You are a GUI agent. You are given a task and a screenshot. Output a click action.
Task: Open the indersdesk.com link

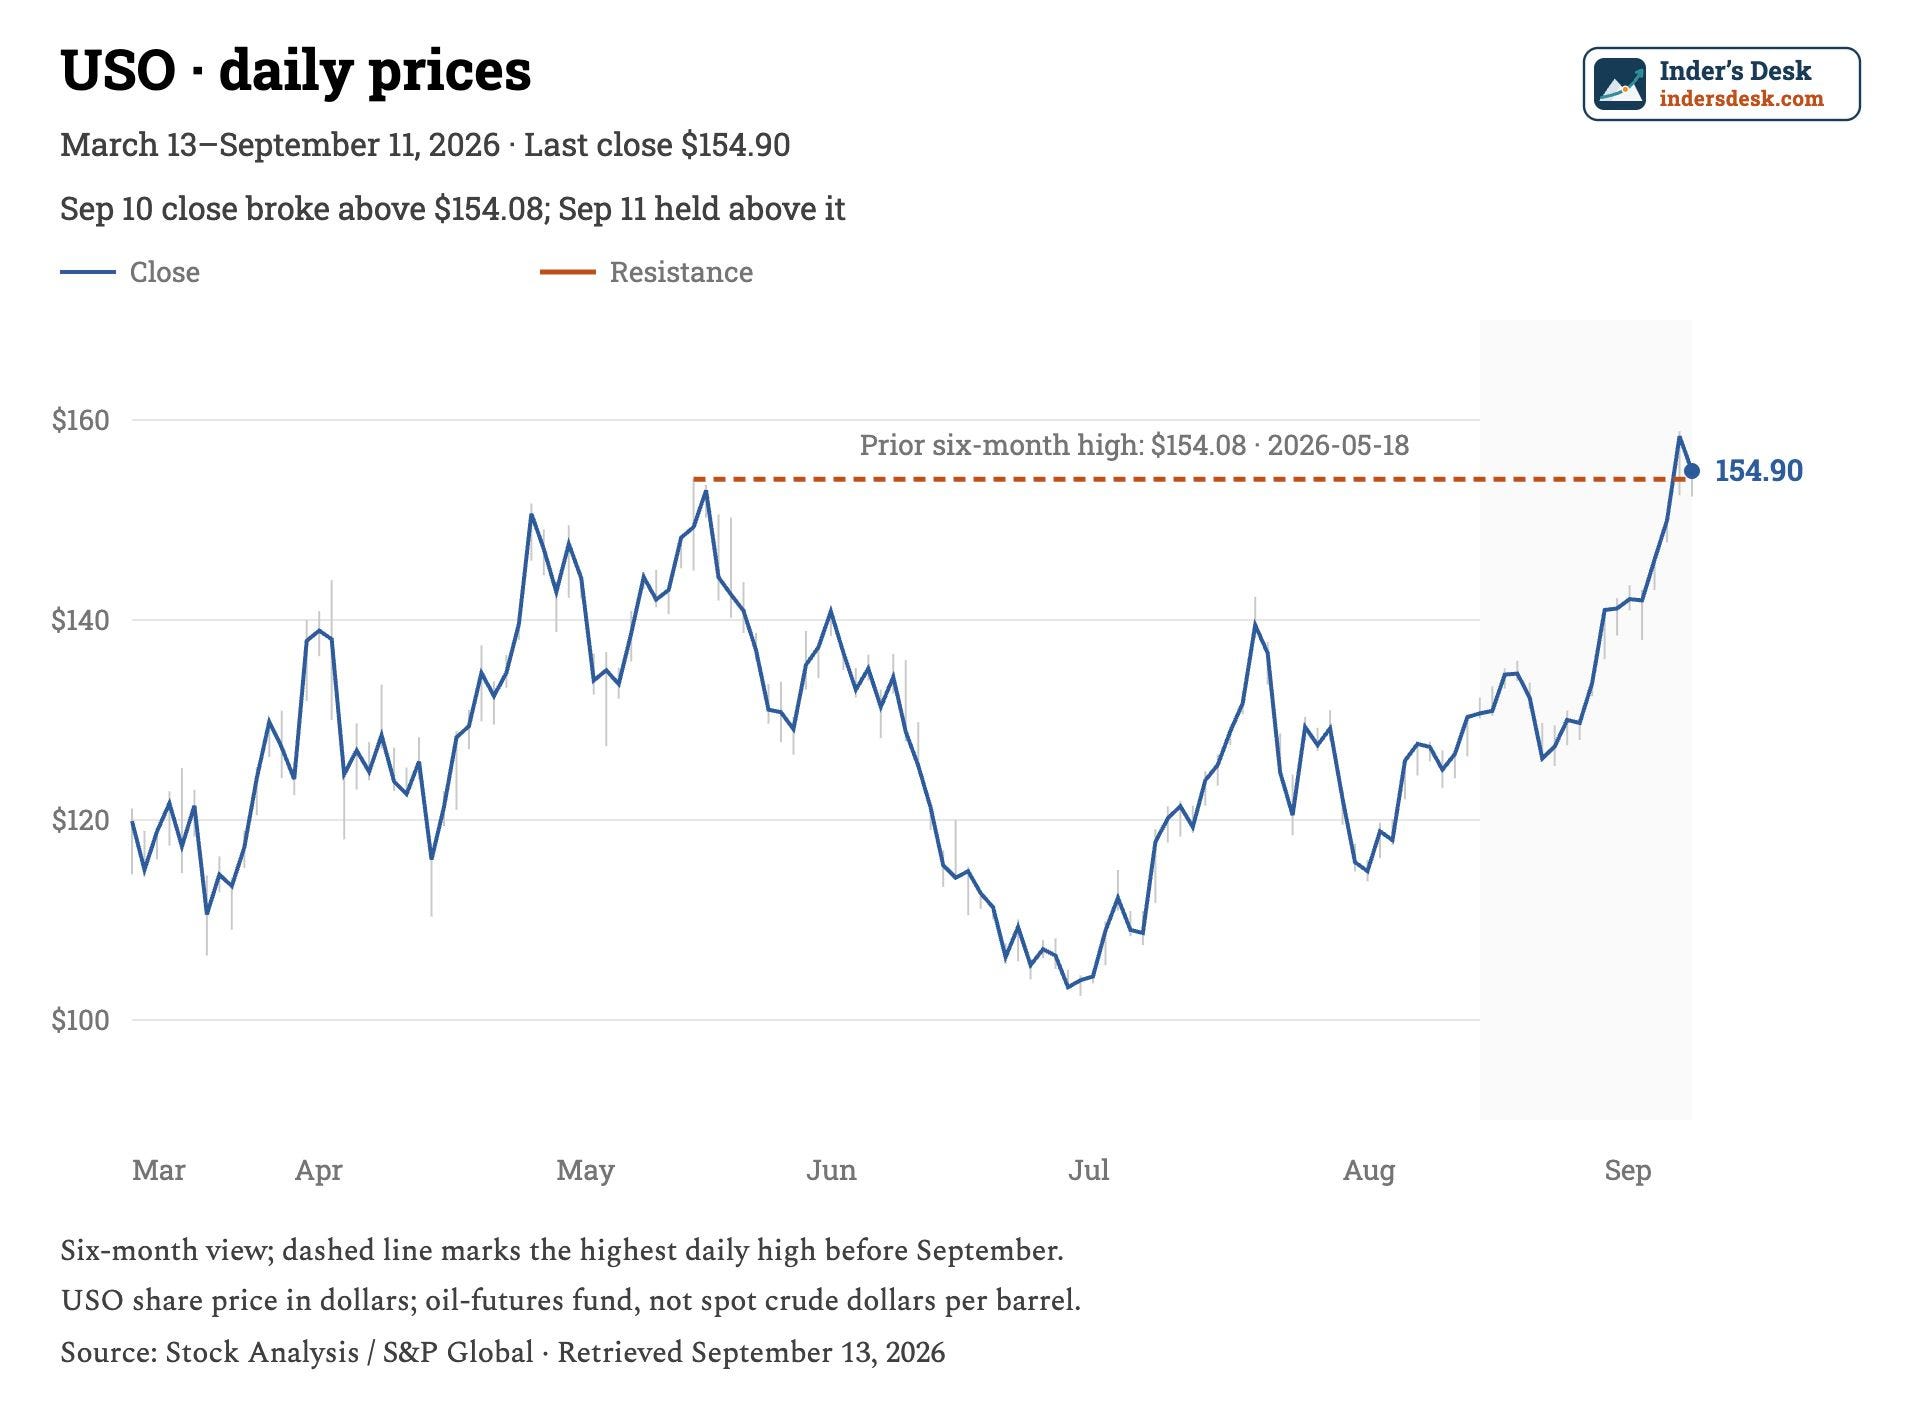[x=1741, y=99]
